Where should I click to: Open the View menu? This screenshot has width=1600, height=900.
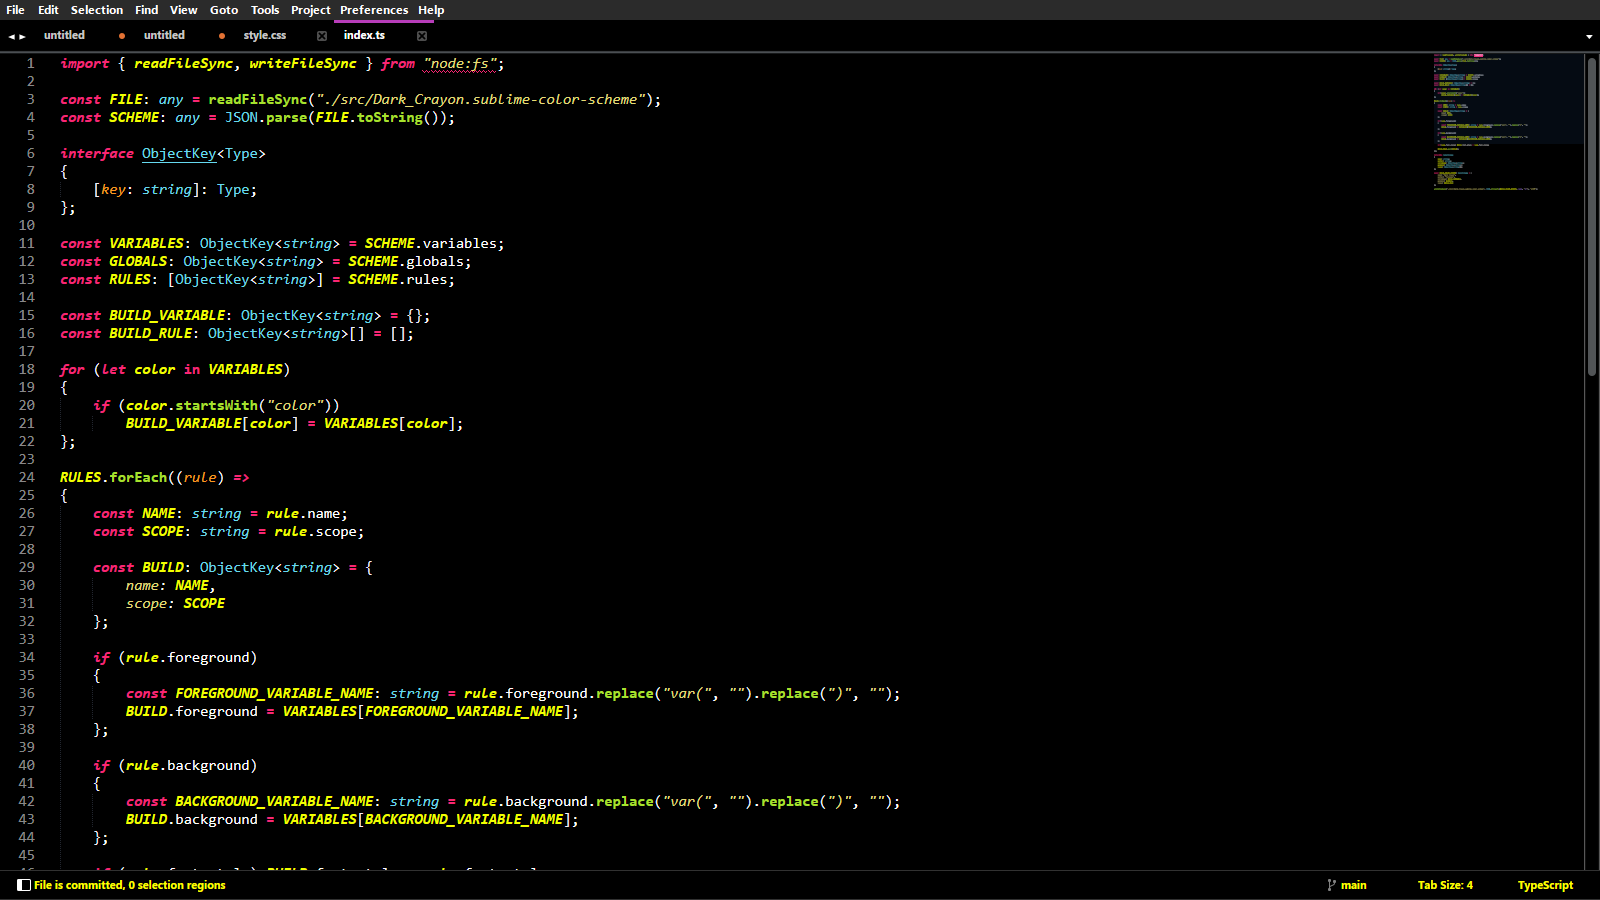pyautogui.click(x=184, y=10)
